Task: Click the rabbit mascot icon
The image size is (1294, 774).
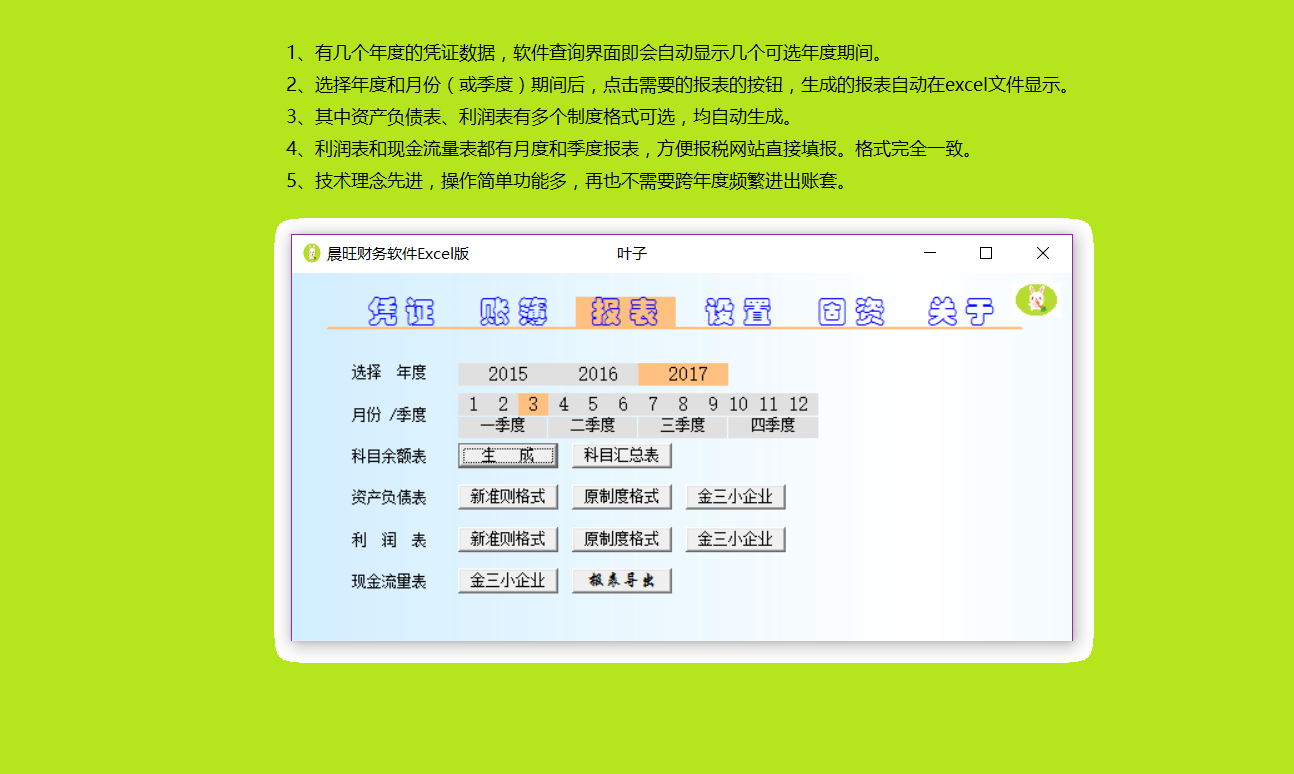Action: pos(1037,299)
